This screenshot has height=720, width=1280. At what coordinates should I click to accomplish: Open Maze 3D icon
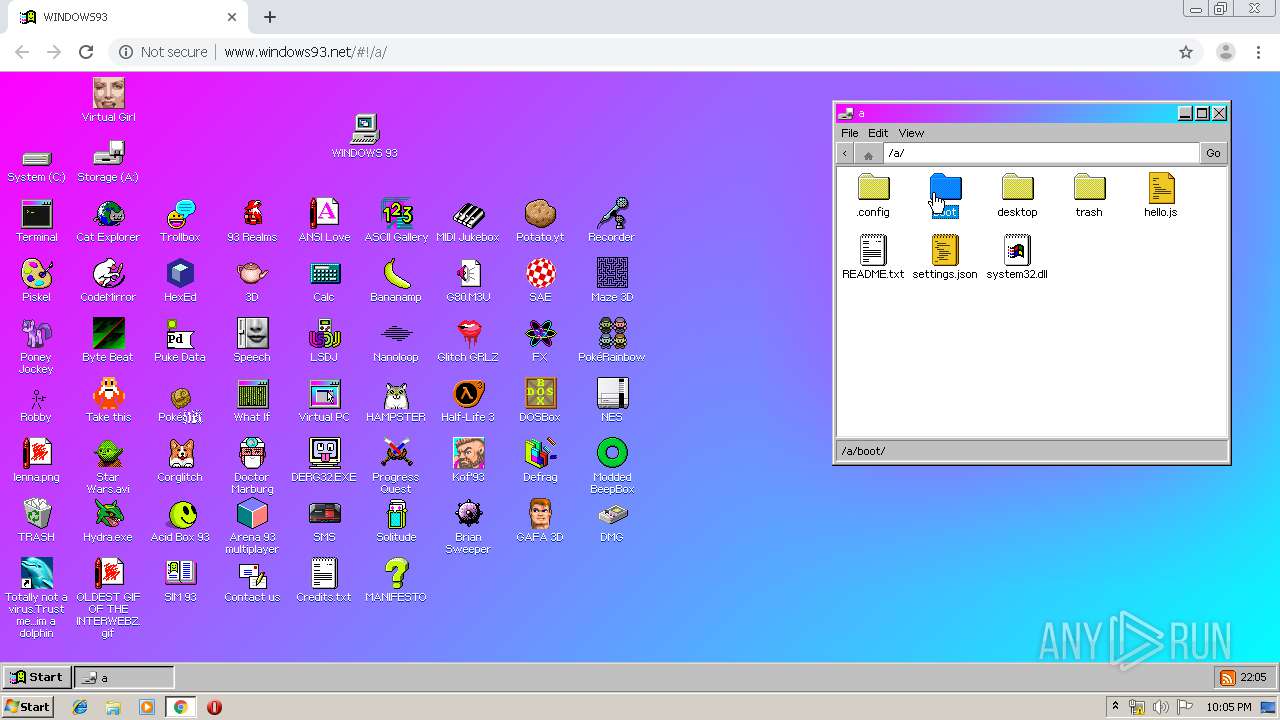pyautogui.click(x=611, y=281)
